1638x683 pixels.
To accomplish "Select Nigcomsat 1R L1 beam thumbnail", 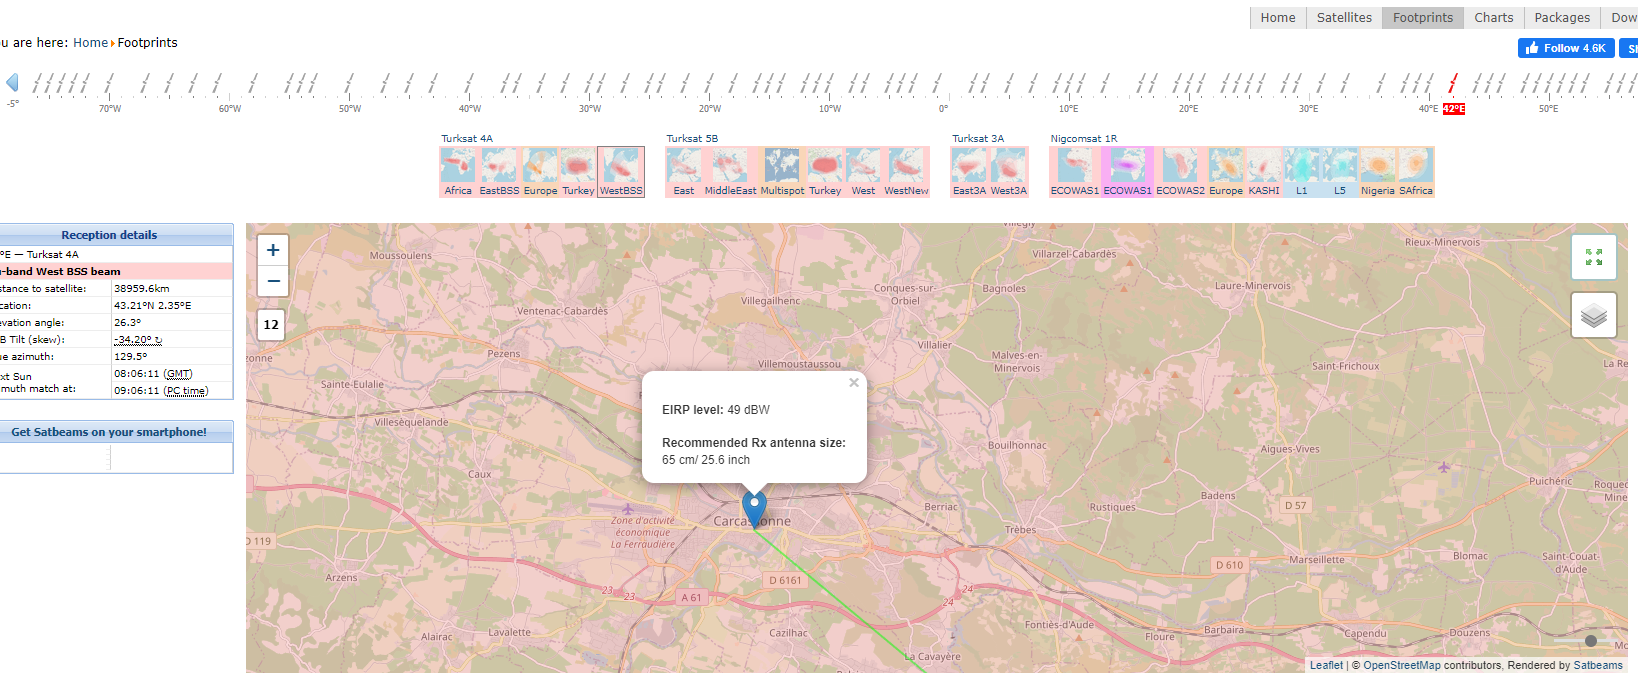I will [1302, 172].
